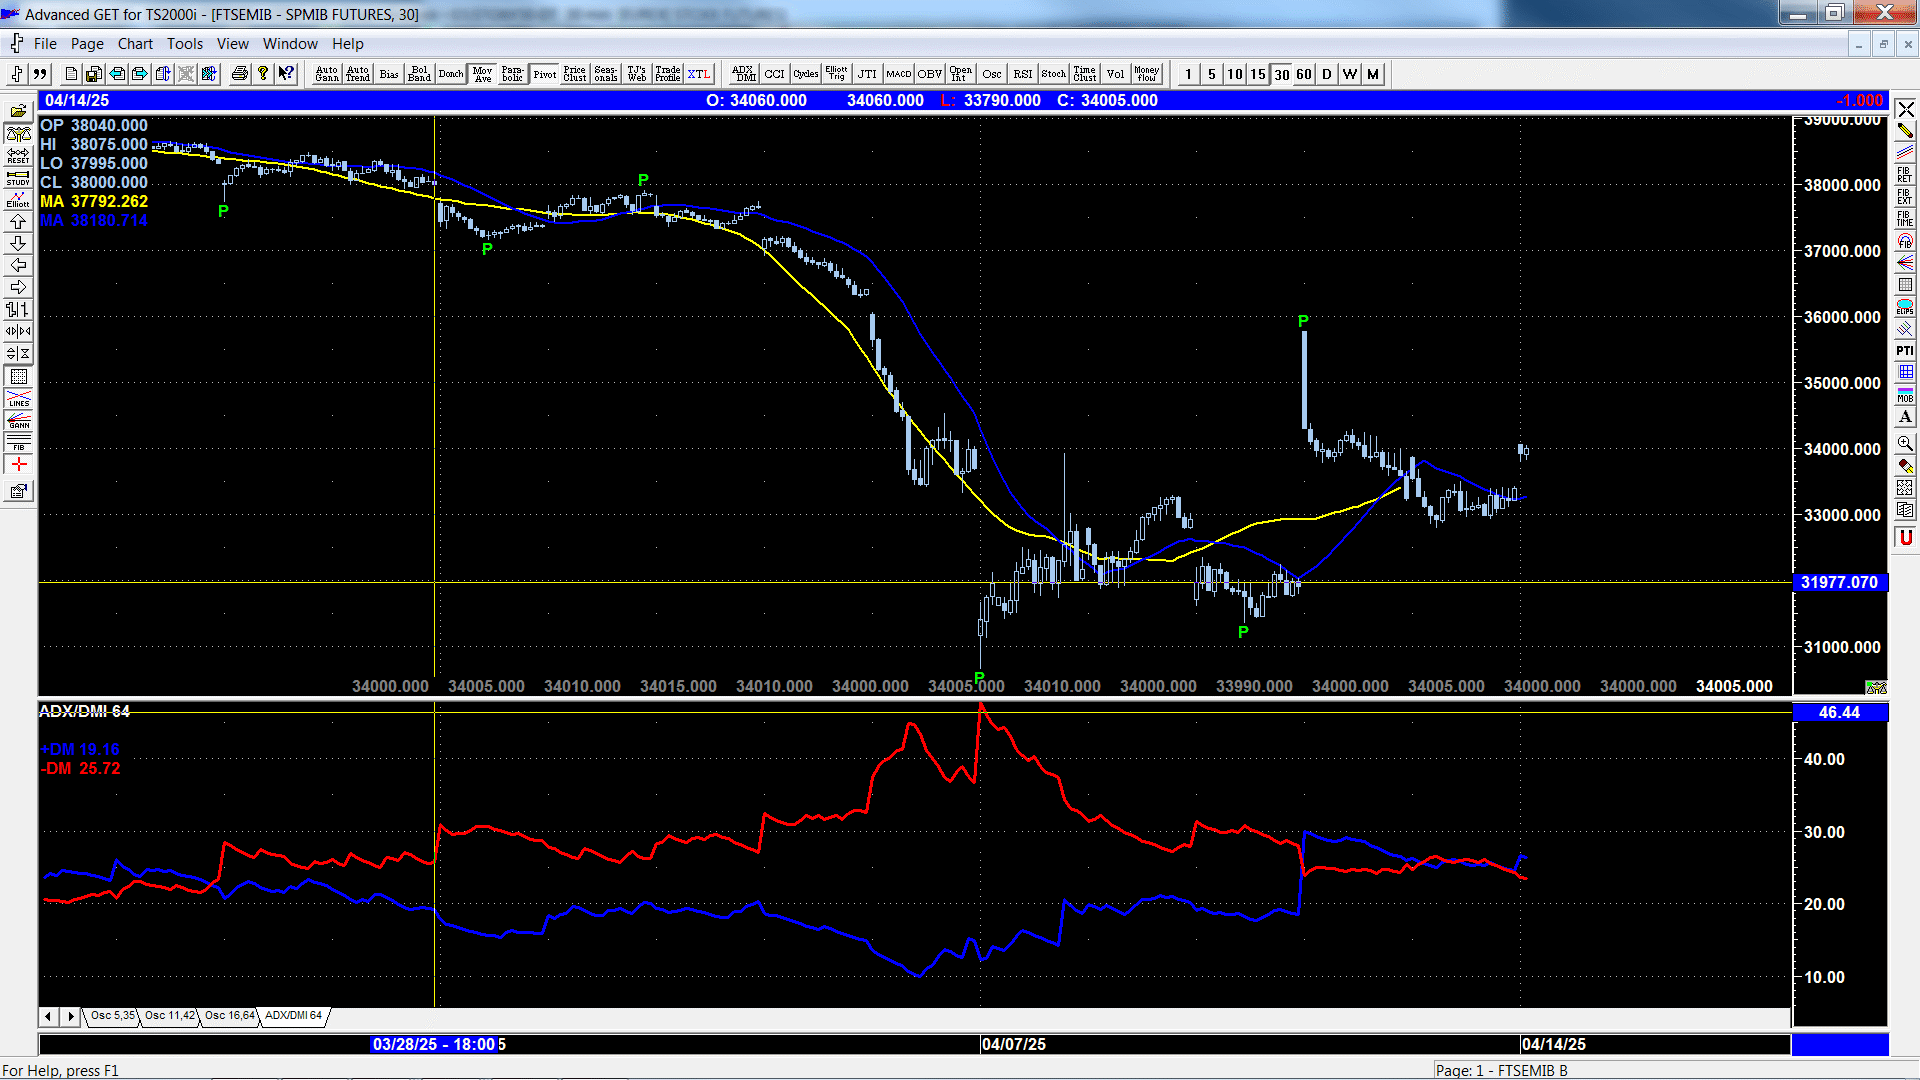Switch chart to Weekly timeframe

click(x=1349, y=74)
